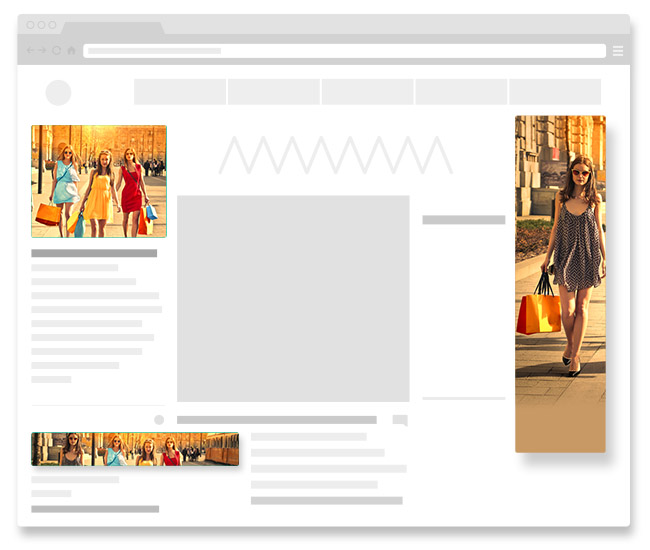
Task: Click the speech bubble comment icon
Action: click(400, 421)
